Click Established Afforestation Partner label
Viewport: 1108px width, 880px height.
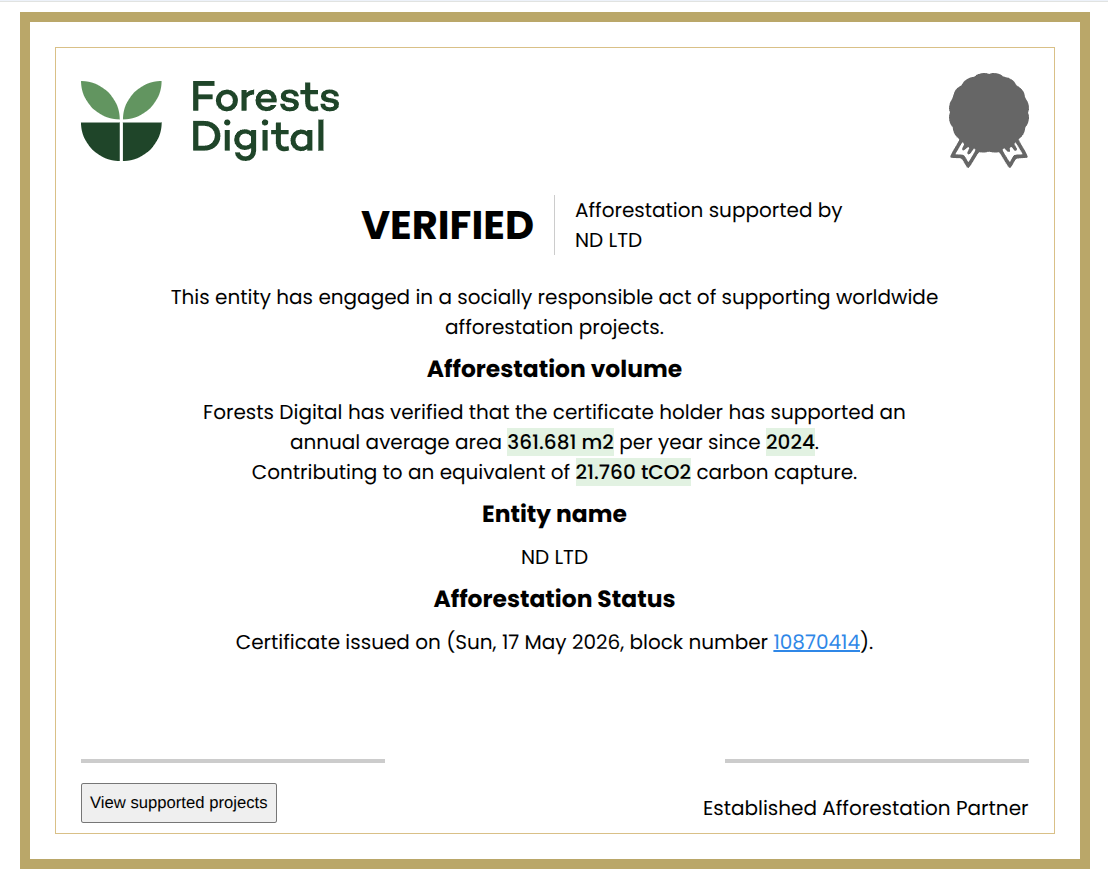pos(865,808)
